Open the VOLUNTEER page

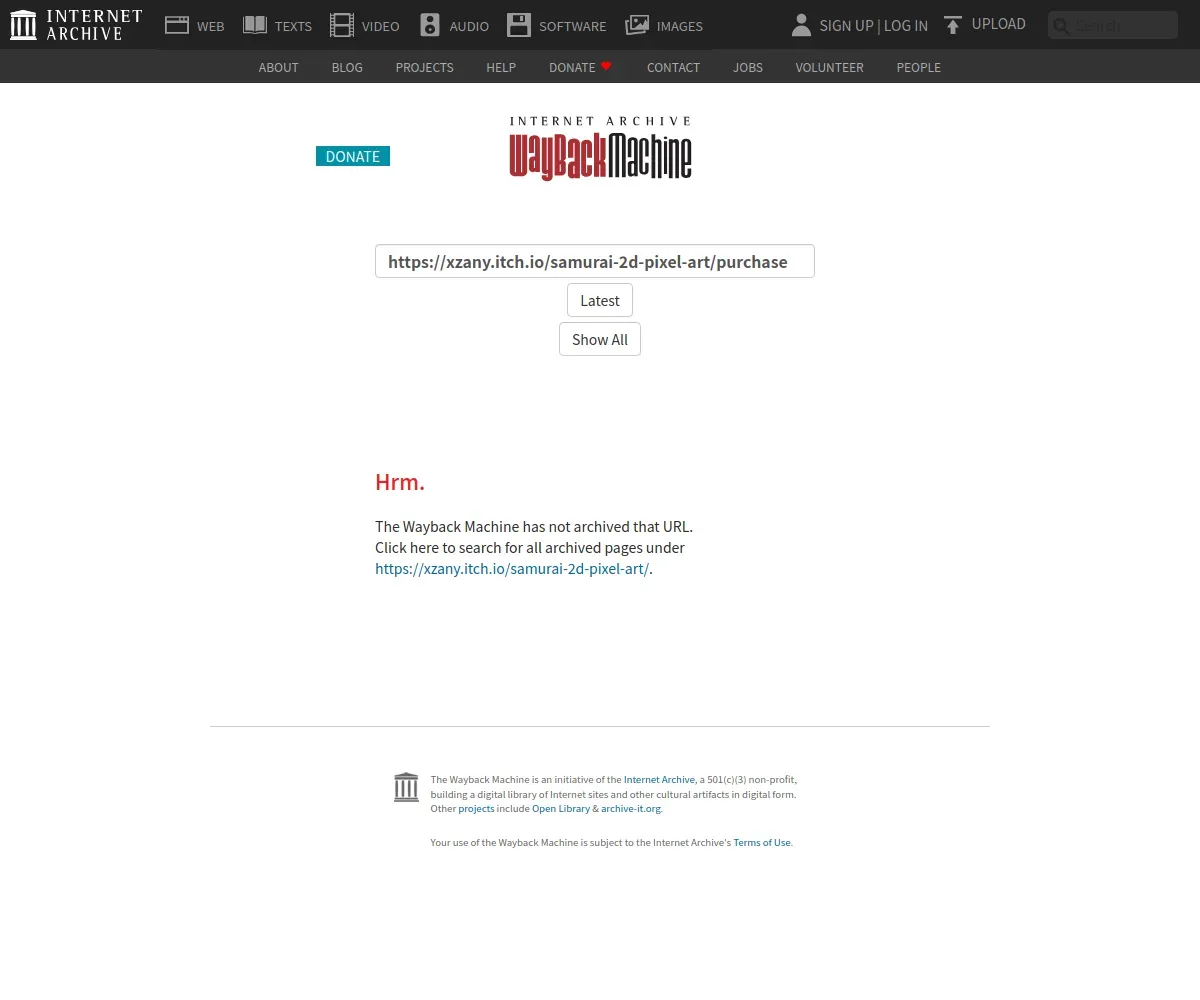pos(830,67)
